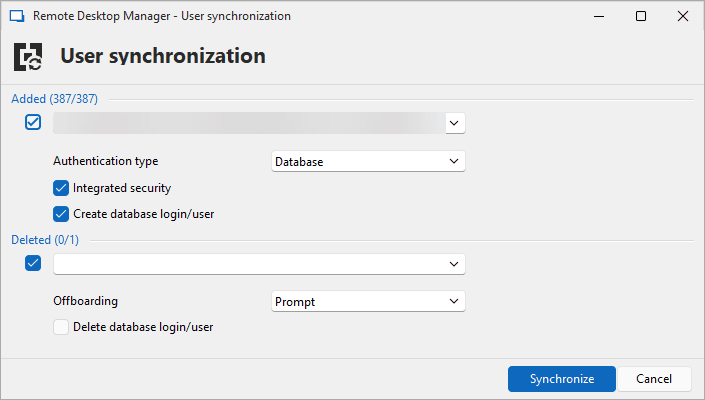Click the Cancel button

pyautogui.click(x=654, y=379)
